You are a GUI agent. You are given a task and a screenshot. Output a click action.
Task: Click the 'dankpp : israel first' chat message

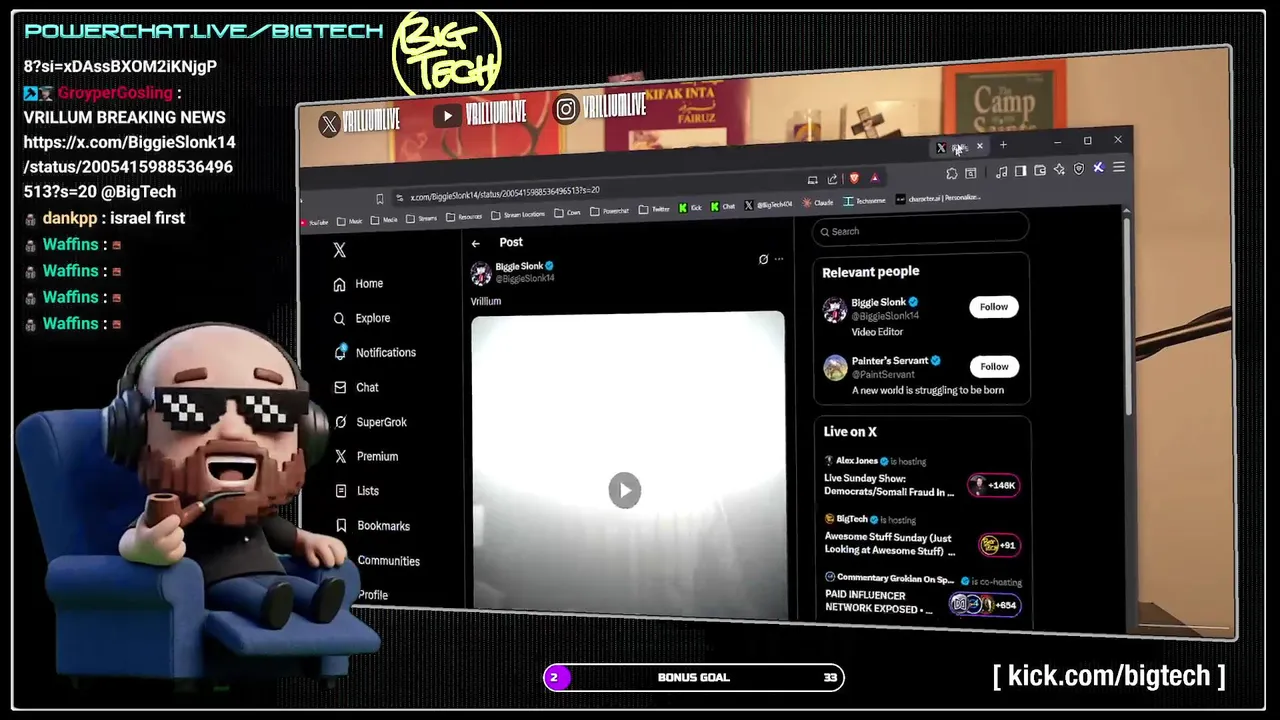coord(104,218)
